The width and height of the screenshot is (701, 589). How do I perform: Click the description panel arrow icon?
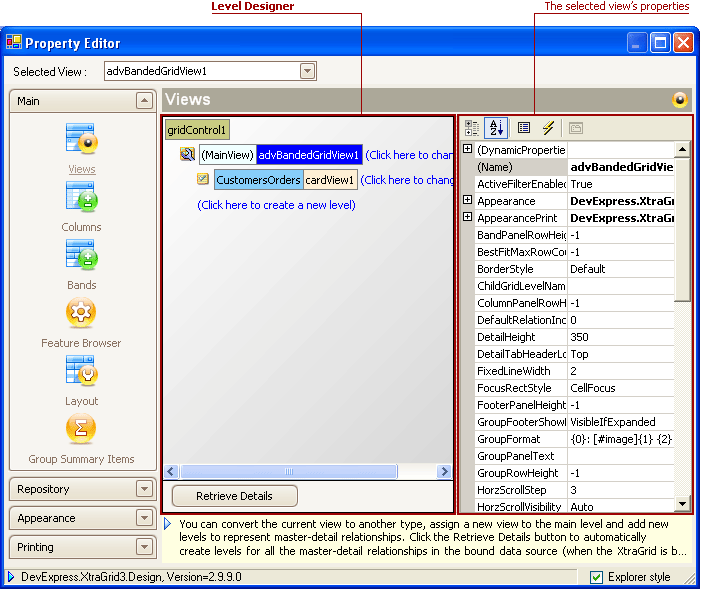[168, 524]
